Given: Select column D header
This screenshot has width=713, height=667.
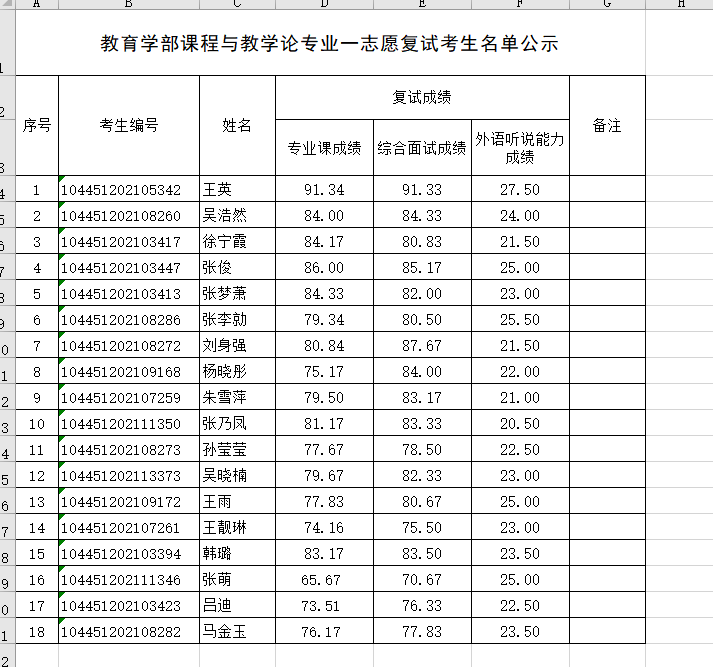Looking at the screenshot, I should (324, 4).
